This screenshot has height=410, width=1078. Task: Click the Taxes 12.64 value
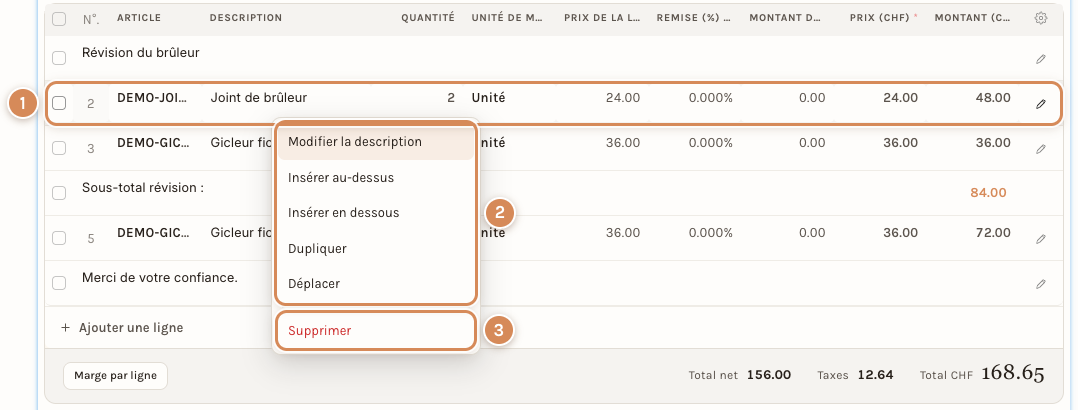876,375
